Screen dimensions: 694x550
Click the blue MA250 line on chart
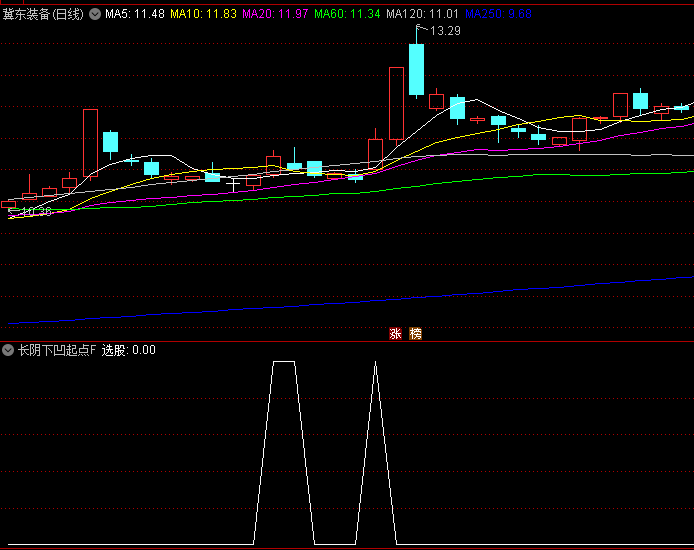coord(400,299)
